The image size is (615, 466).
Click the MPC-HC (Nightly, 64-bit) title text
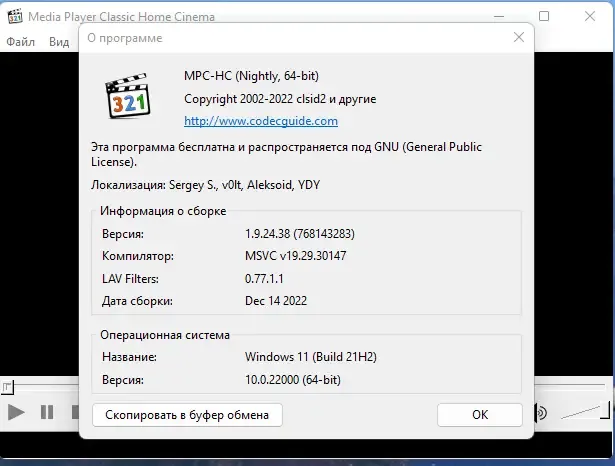pyautogui.click(x=251, y=75)
